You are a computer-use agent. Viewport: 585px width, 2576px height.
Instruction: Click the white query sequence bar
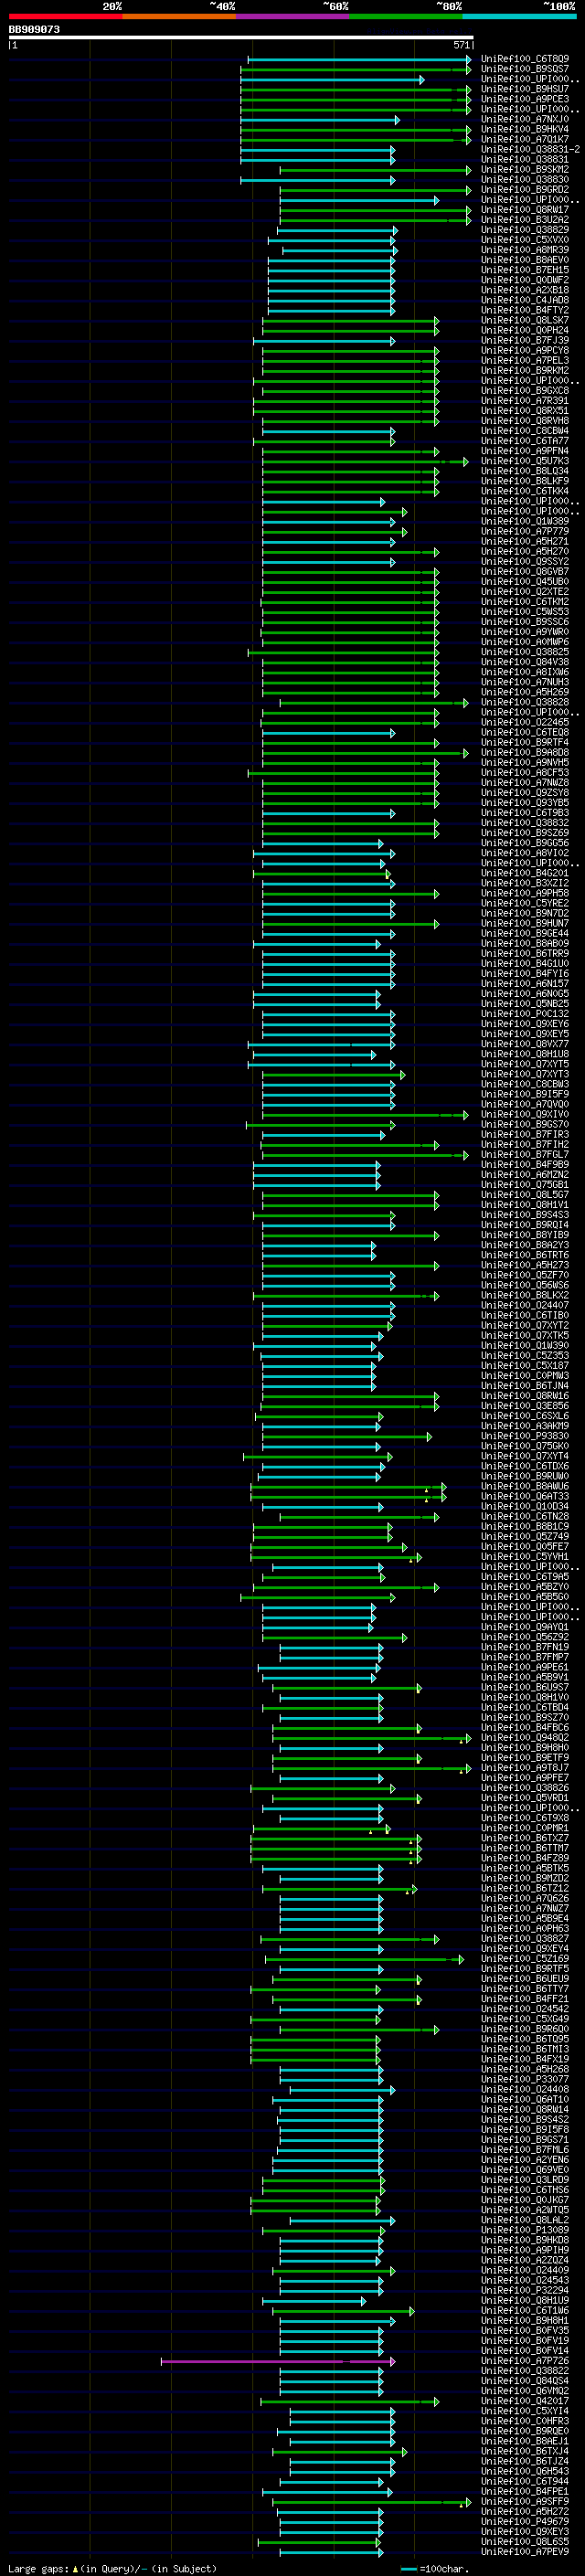(241, 38)
